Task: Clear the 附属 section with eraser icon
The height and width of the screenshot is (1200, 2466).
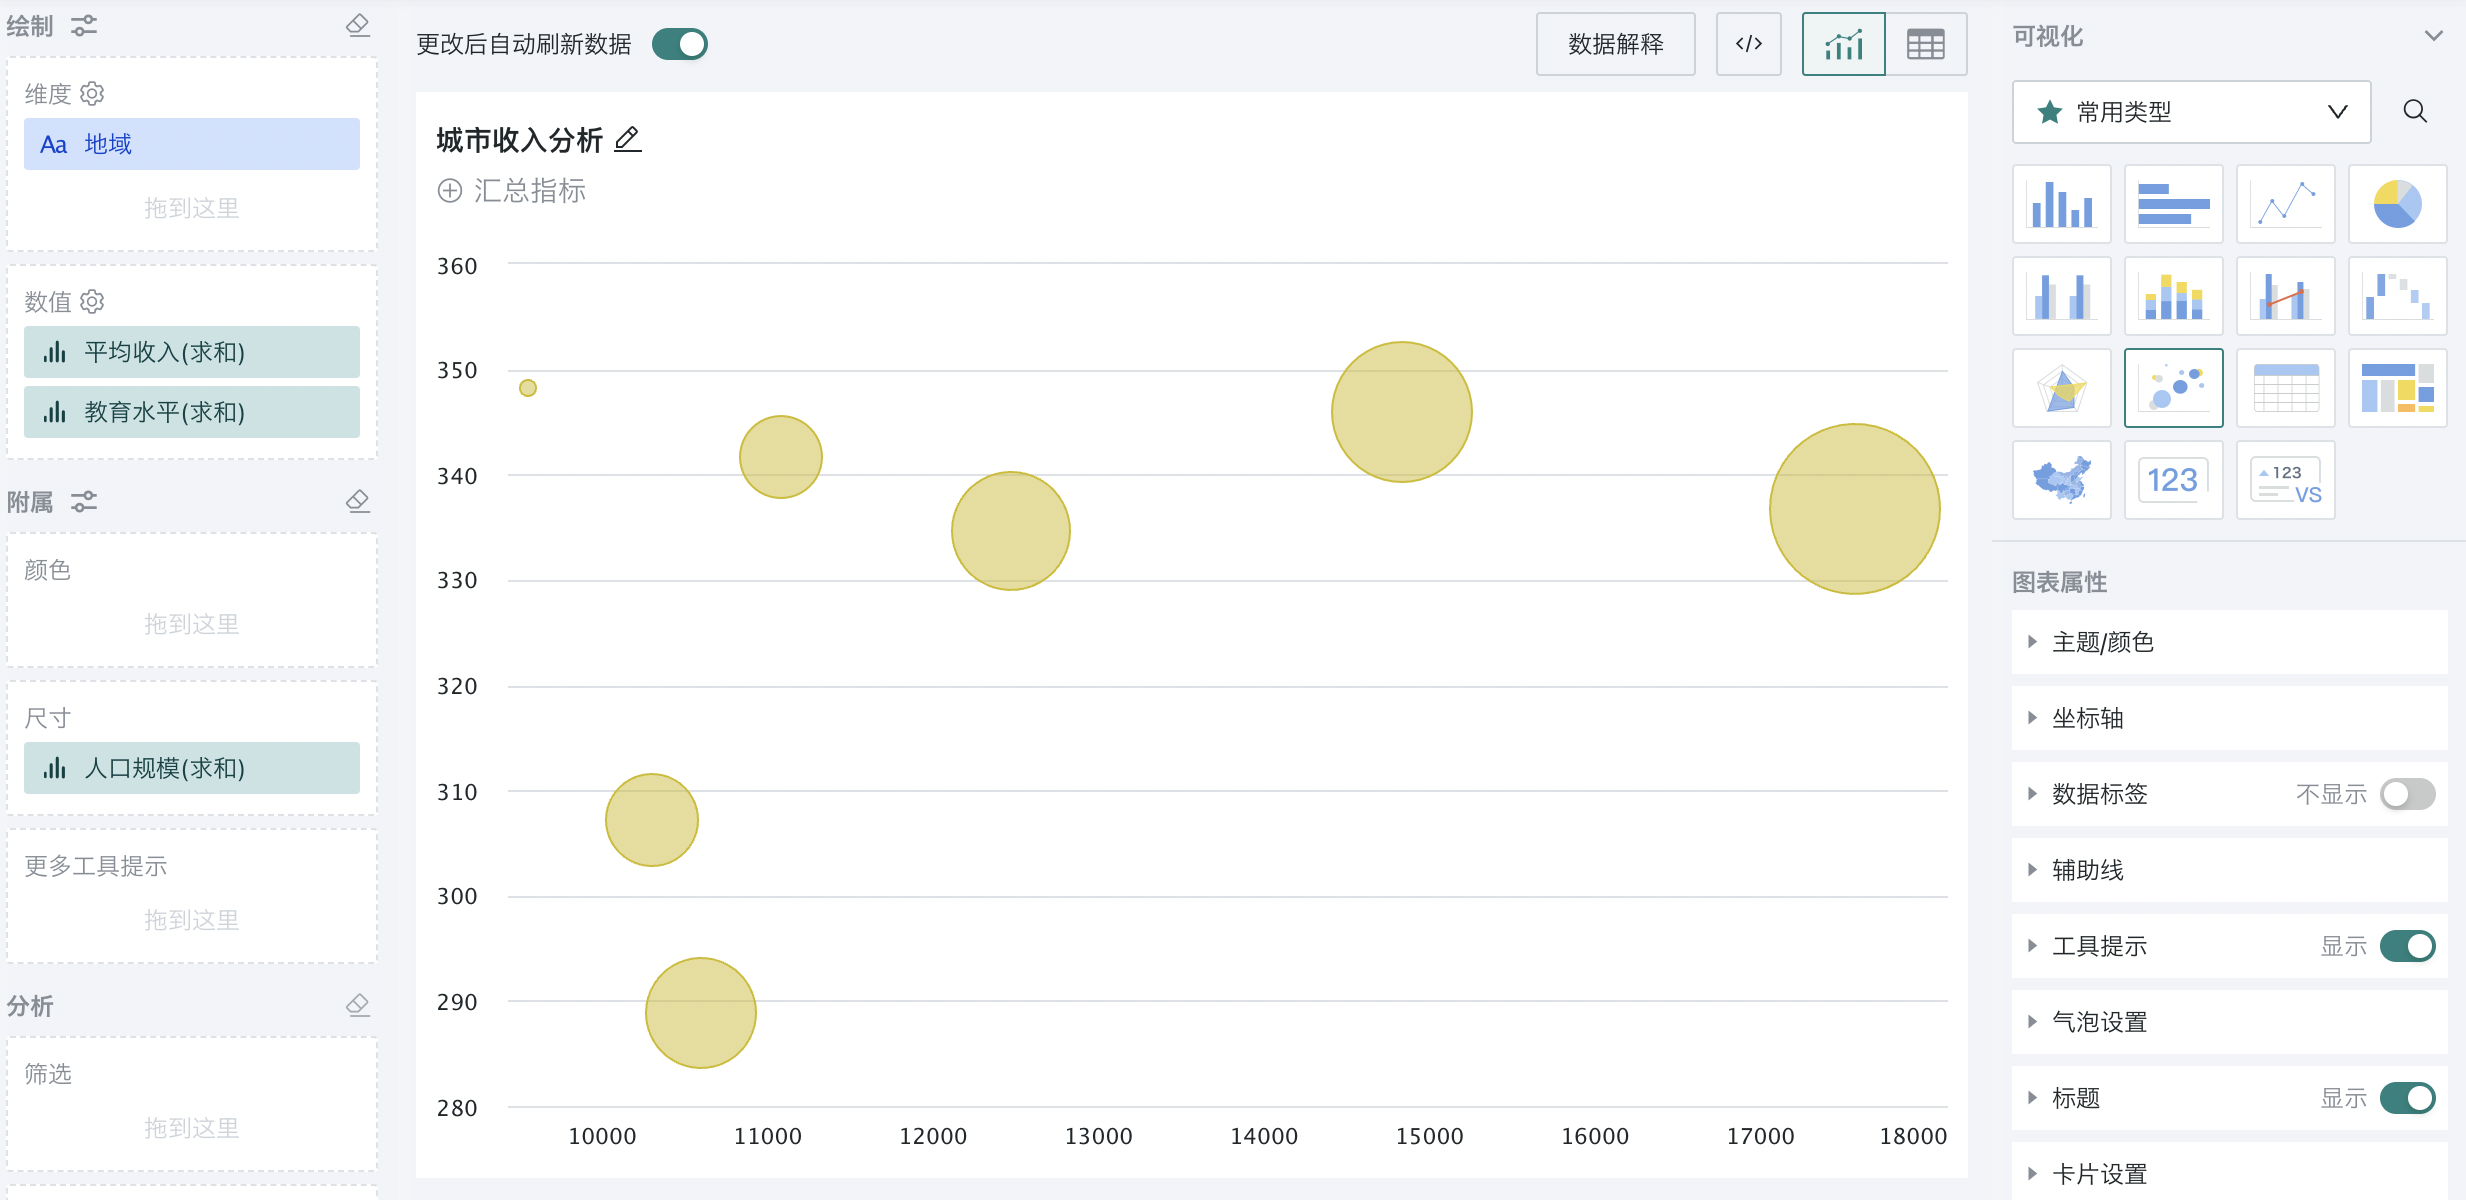Action: coord(357,501)
